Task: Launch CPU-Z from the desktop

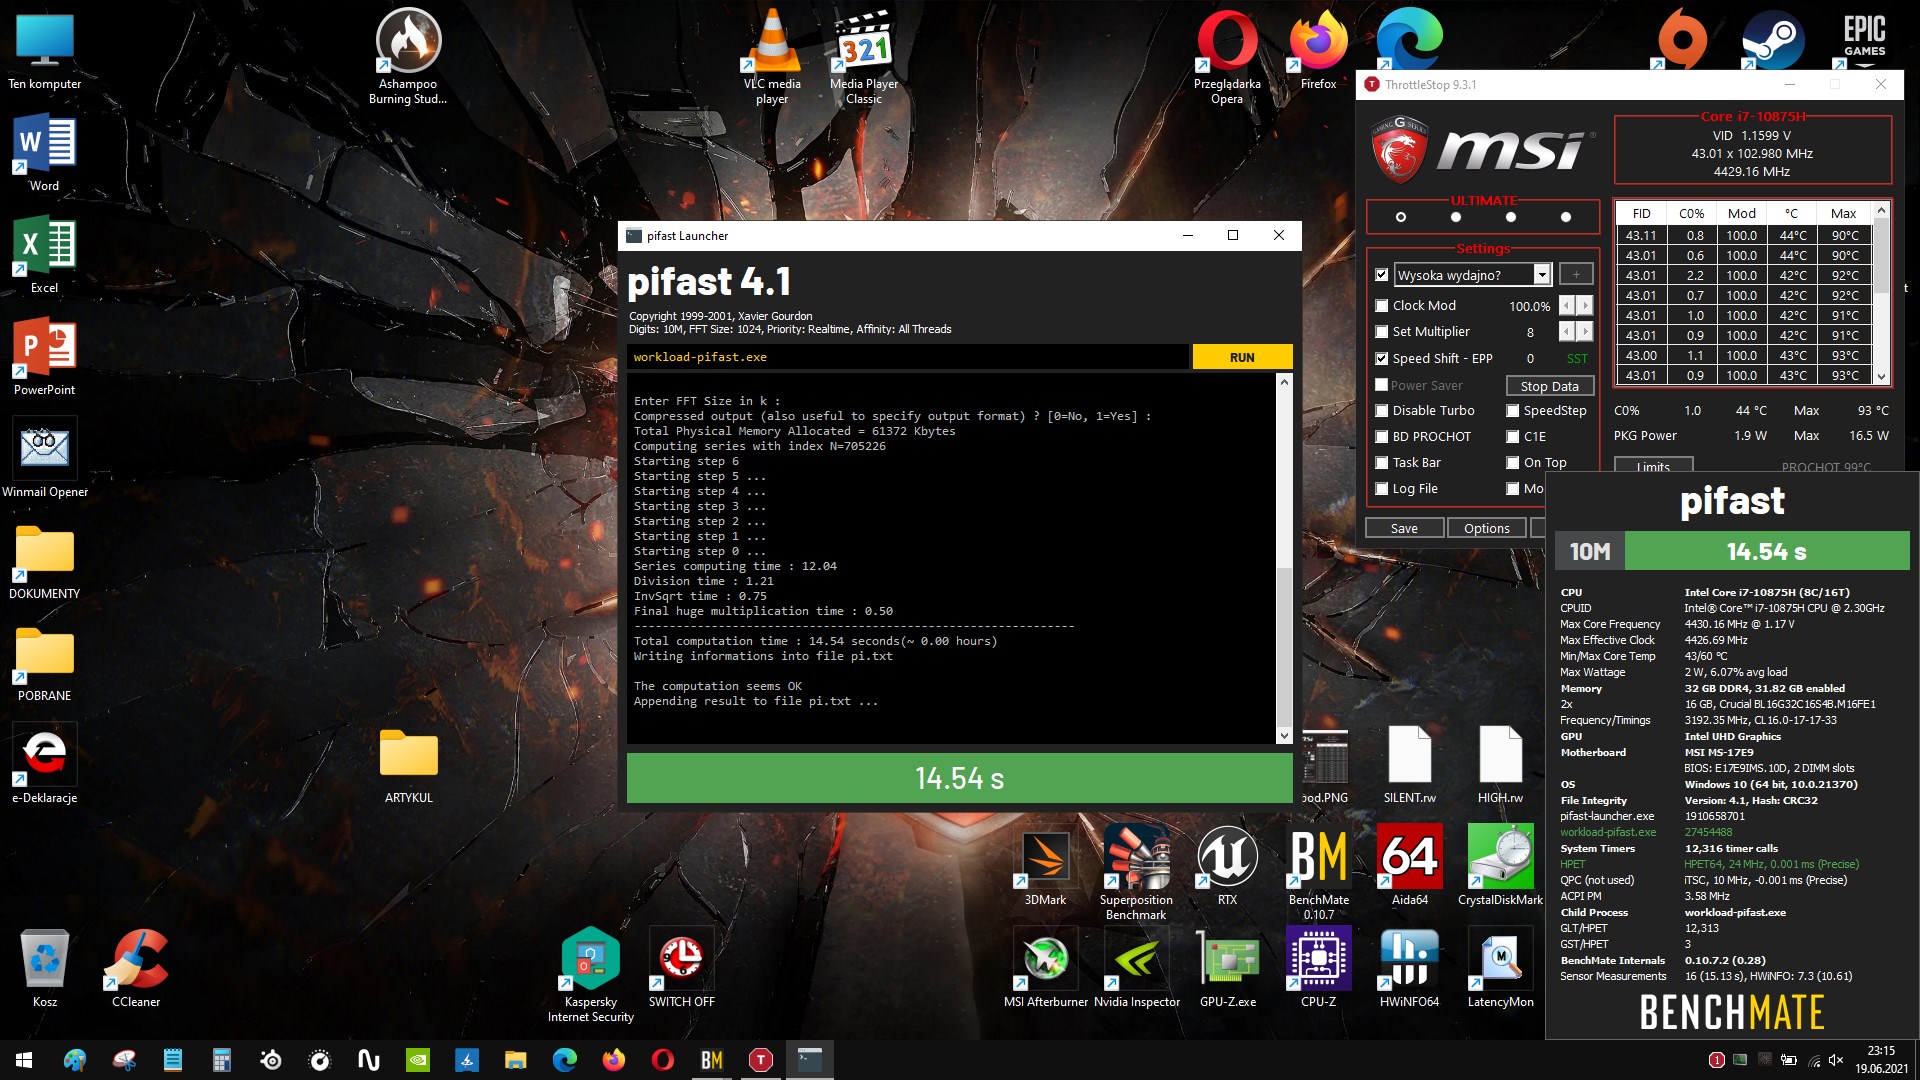Action: click(x=1318, y=967)
